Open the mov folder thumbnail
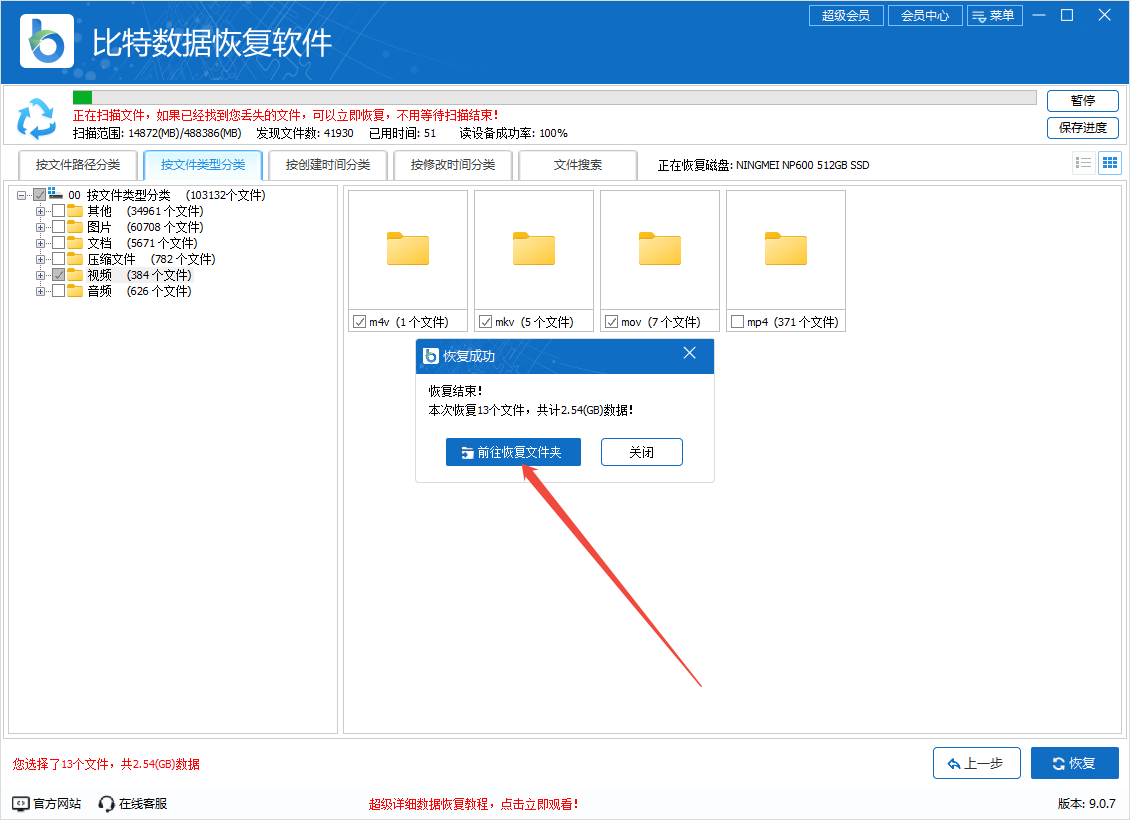Viewport: 1130px width, 820px height. click(659, 250)
